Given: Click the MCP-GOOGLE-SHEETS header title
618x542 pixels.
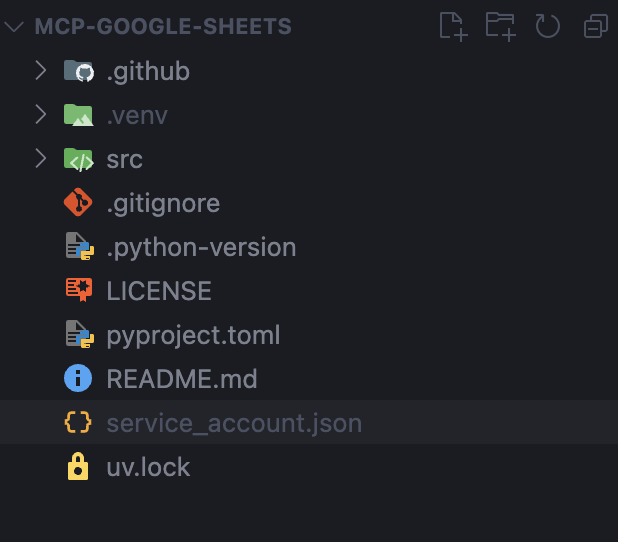Looking at the screenshot, I should click(163, 26).
